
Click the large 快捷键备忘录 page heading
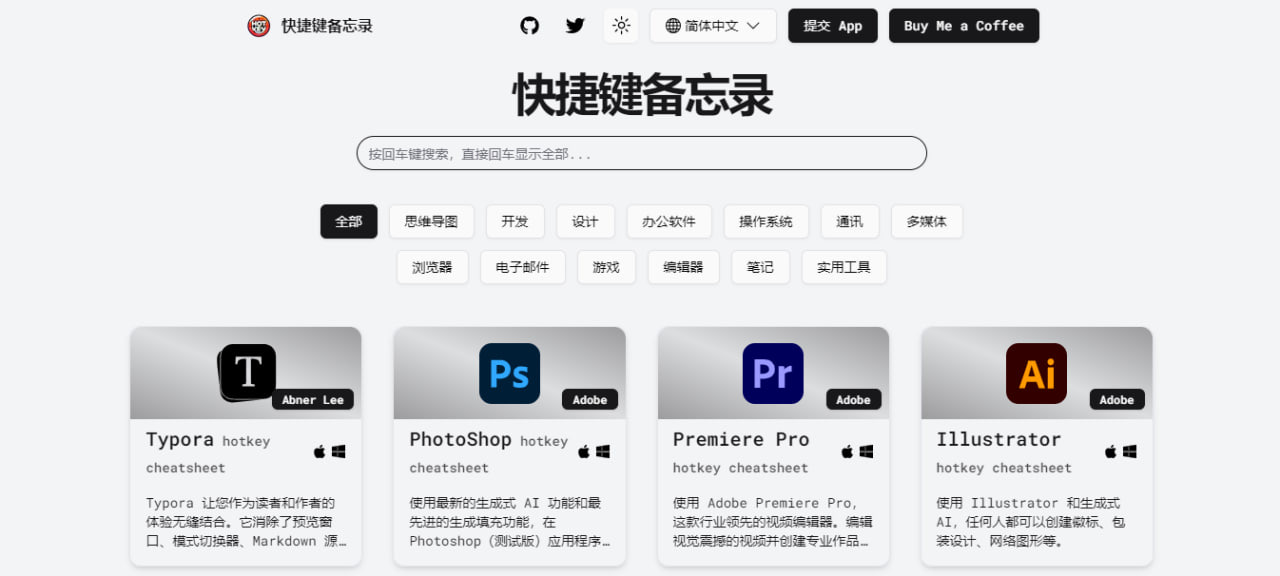point(642,97)
